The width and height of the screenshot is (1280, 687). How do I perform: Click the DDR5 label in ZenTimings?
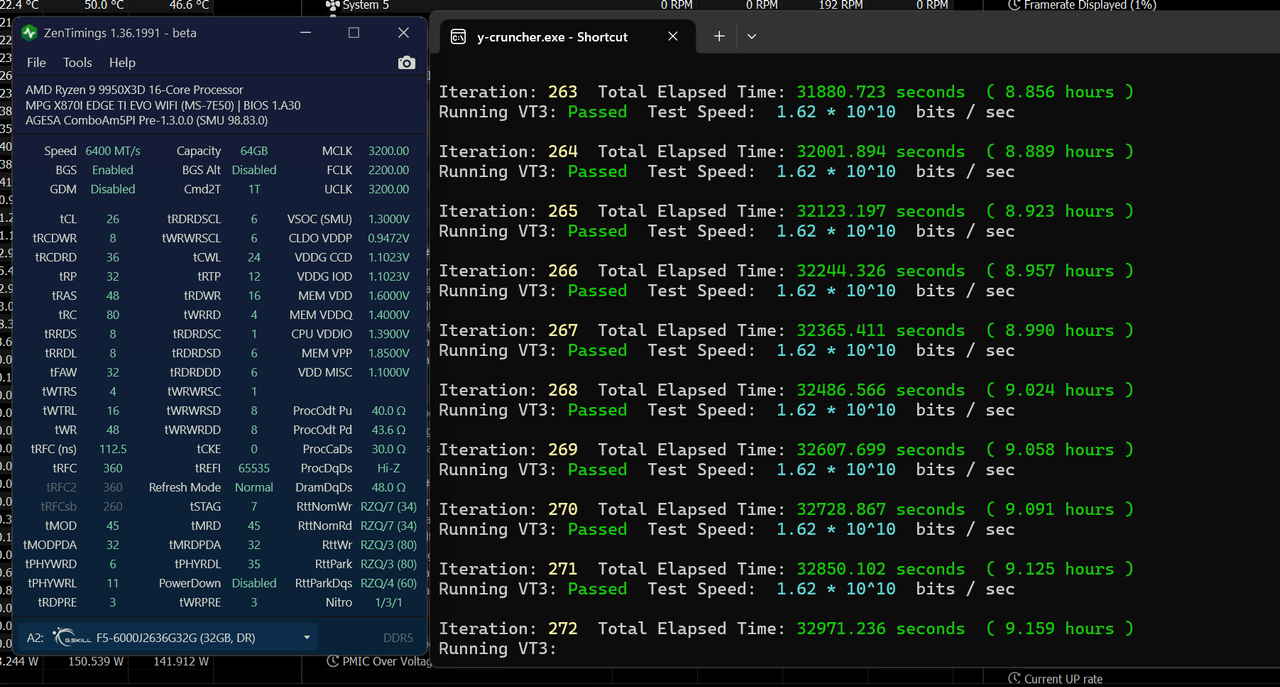coord(398,638)
